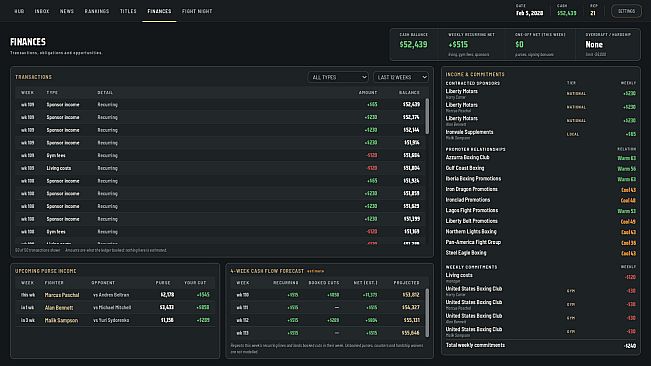Image resolution: width=651 pixels, height=366 pixels.
Task: Click opponent 'vs Andres Beltran'
Action: click(111, 295)
